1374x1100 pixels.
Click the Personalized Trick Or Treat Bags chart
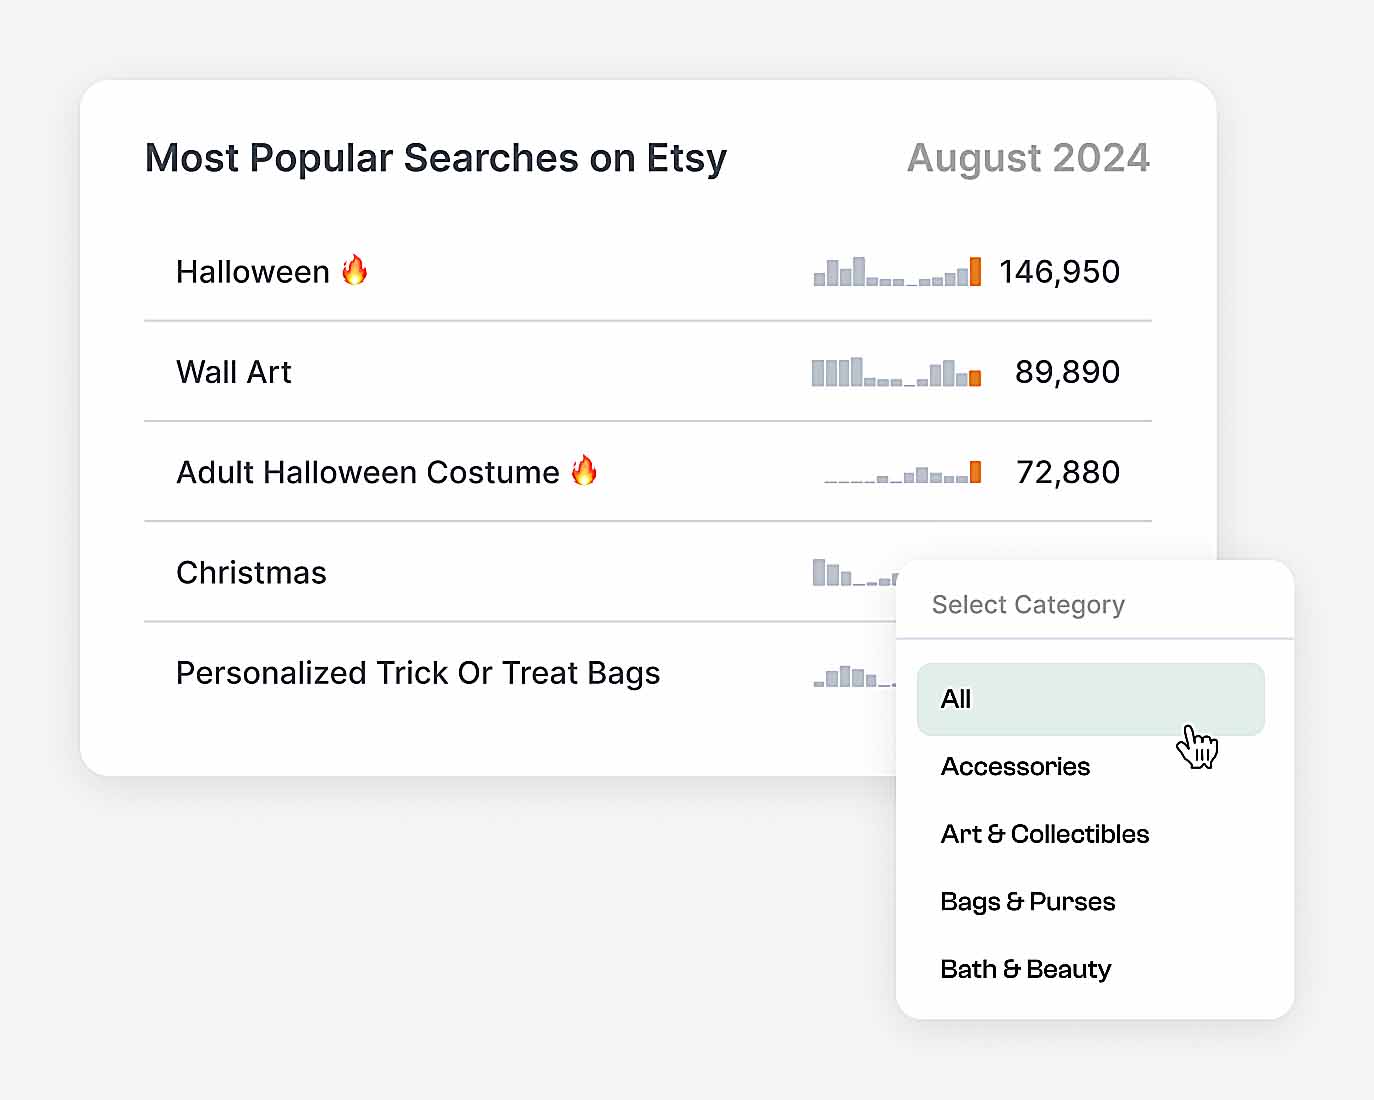[850, 676]
